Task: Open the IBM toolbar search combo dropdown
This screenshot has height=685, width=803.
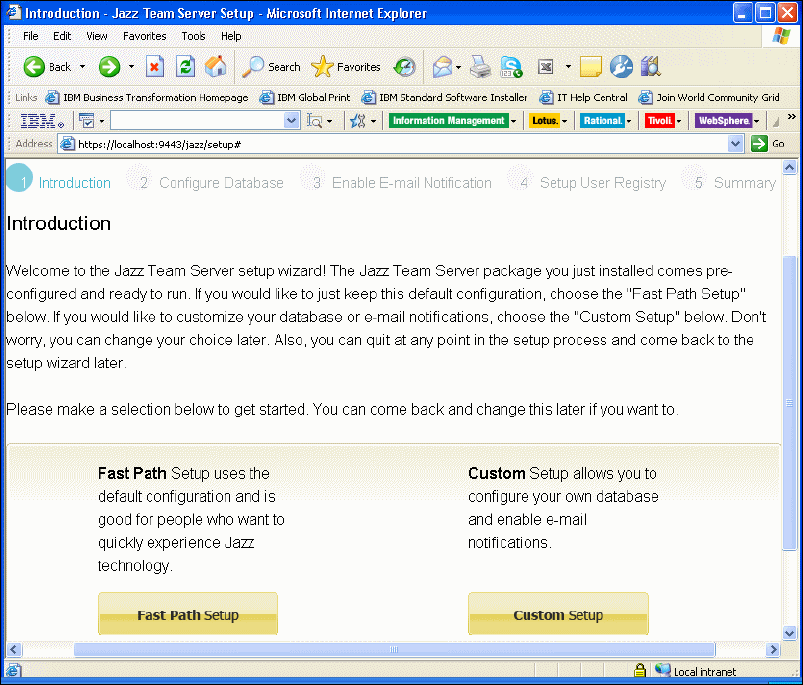Action: [291, 121]
